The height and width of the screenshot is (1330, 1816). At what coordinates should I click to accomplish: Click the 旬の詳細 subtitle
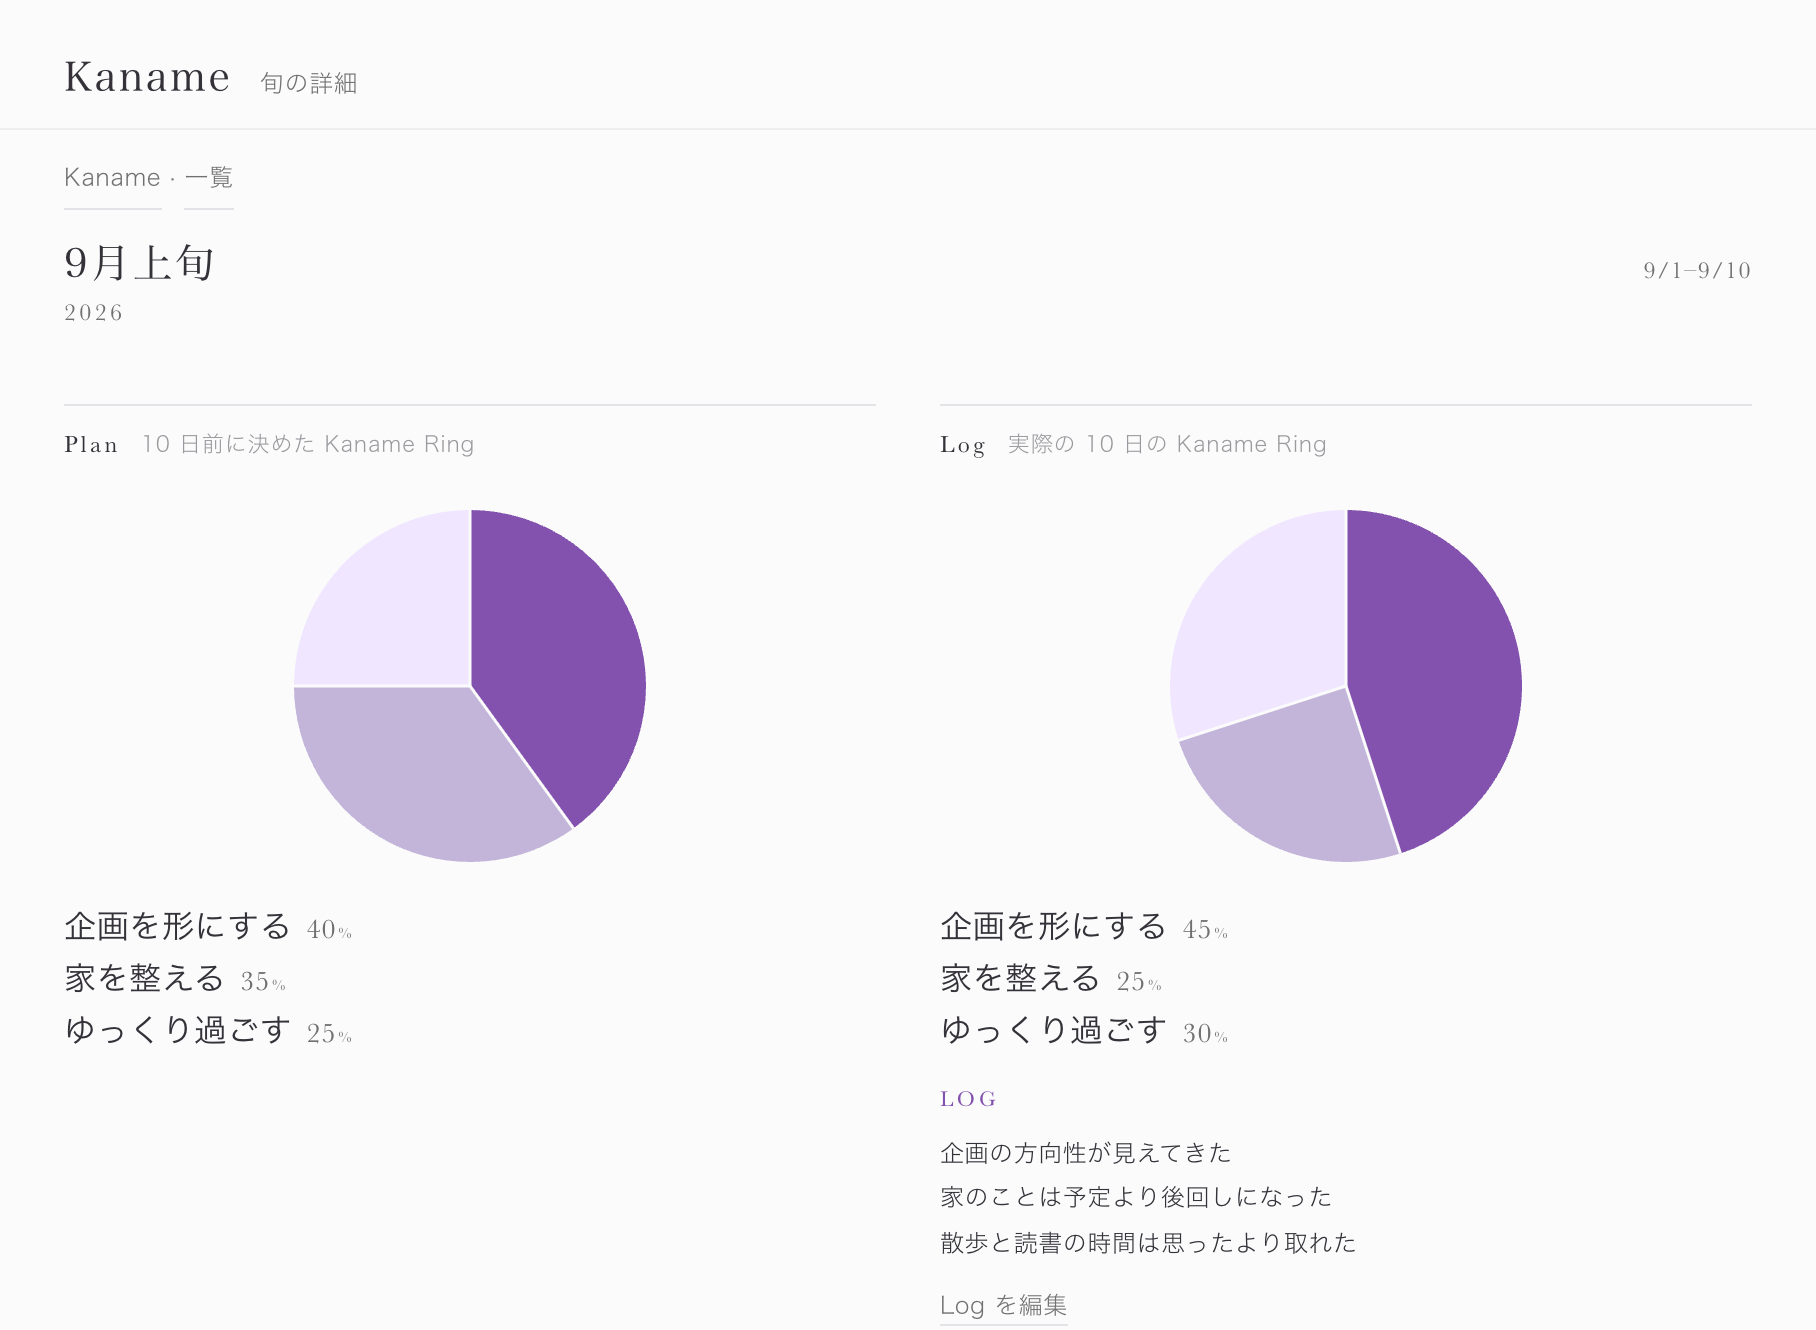309,83
